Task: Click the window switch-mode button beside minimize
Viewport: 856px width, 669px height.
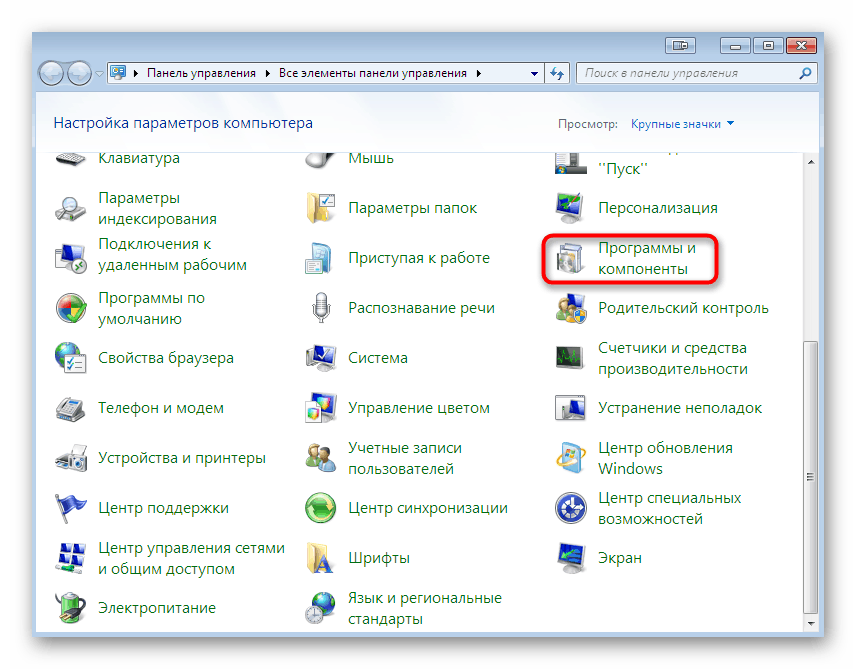Action: (680, 45)
